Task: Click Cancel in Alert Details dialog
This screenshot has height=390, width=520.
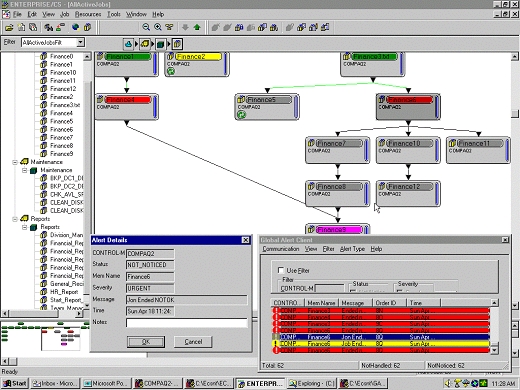Action: pos(193,342)
